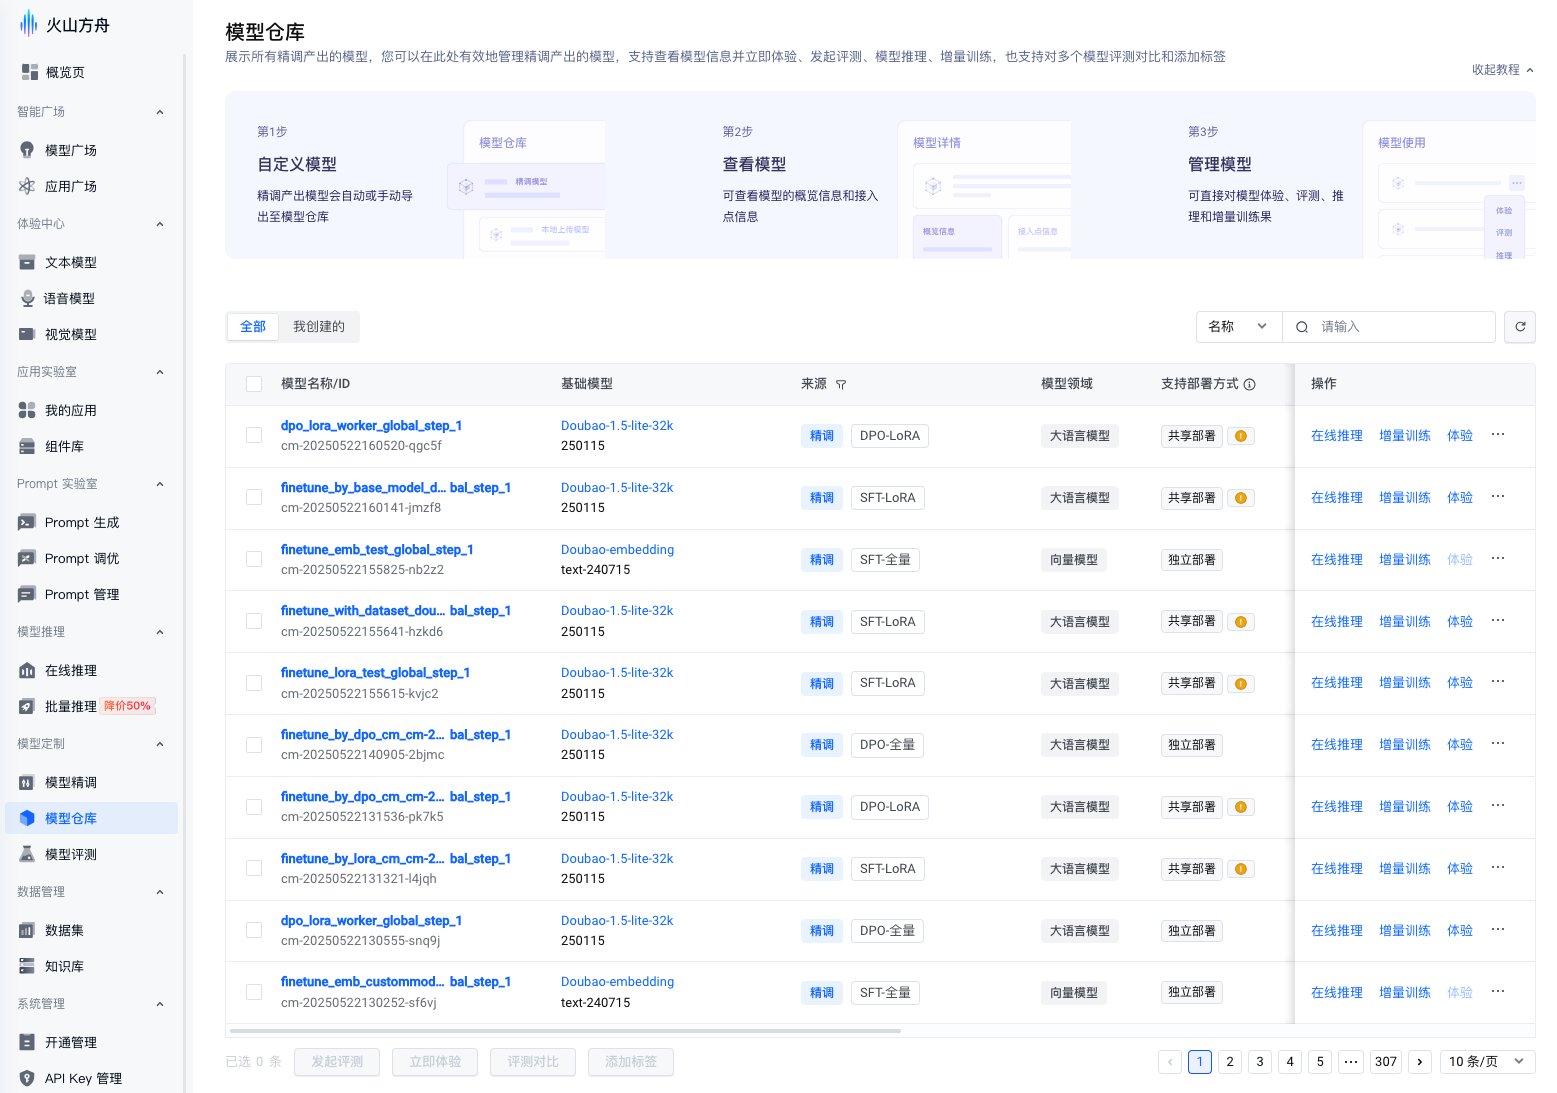The height and width of the screenshot is (1093, 1557).
Task: Click the 模型精调 sidebar icon
Action: 27,782
